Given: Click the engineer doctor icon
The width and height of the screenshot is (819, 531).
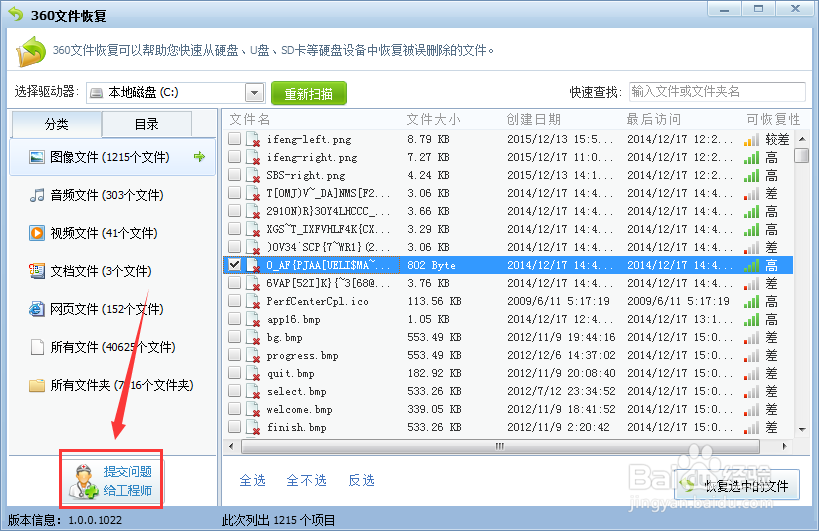Looking at the screenshot, I should [x=84, y=481].
